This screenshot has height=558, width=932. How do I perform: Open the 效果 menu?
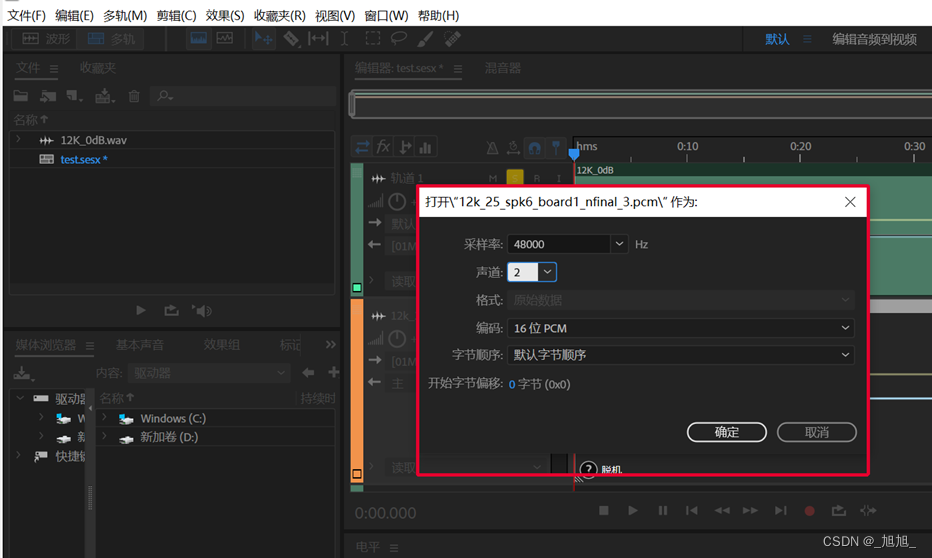225,15
